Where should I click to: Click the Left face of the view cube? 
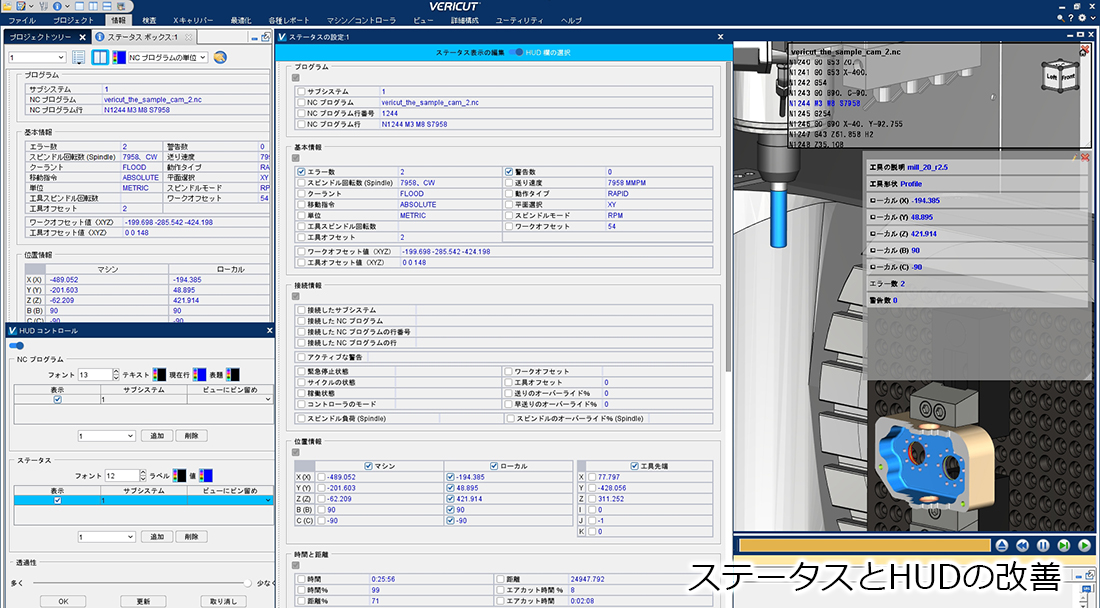pyautogui.click(x=1051, y=77)
